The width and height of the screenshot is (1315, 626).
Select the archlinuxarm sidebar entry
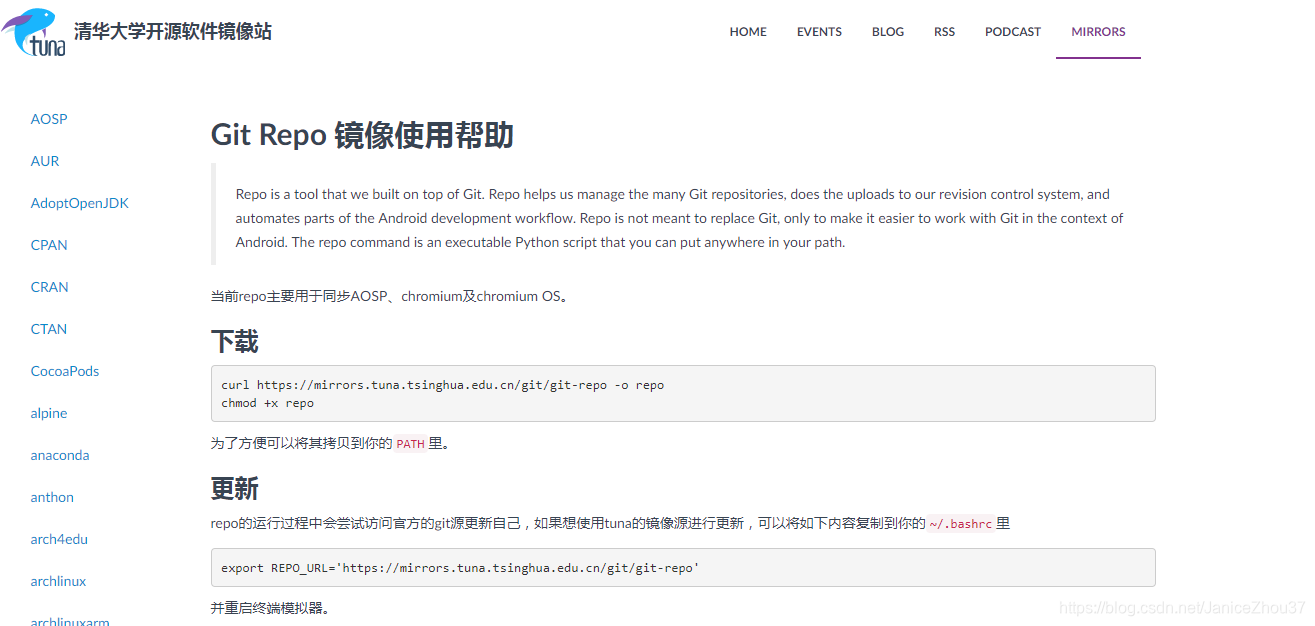pyautogui.click(x=70, y=621)
